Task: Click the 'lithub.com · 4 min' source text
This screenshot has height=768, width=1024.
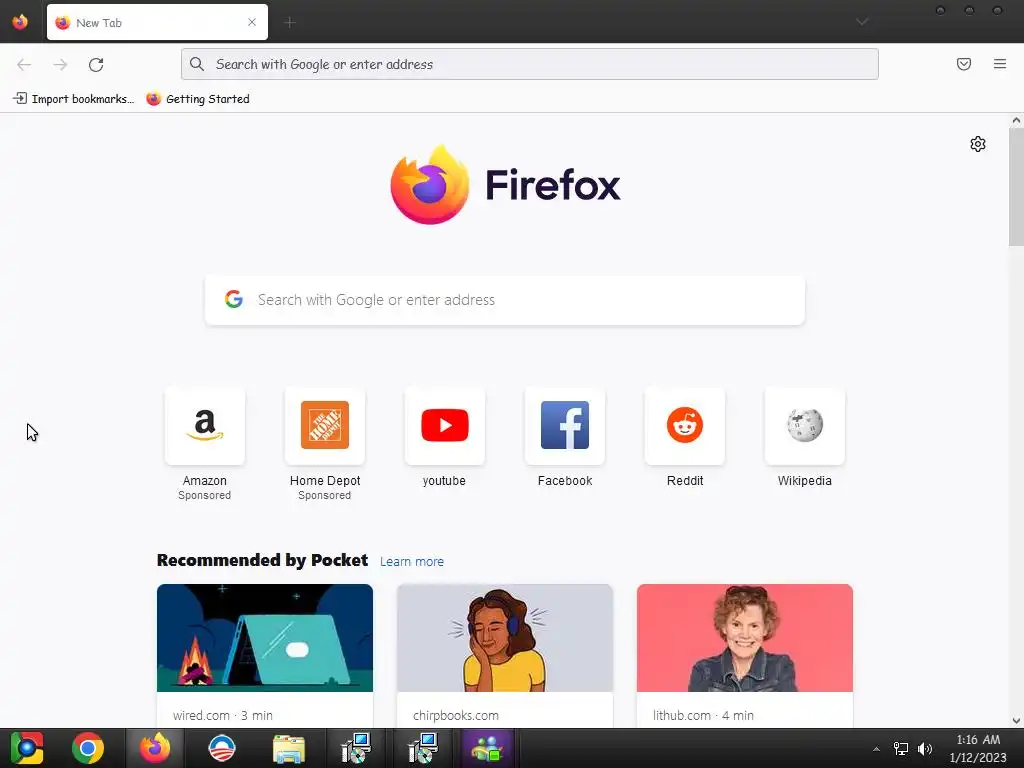Action: point(703,715)
